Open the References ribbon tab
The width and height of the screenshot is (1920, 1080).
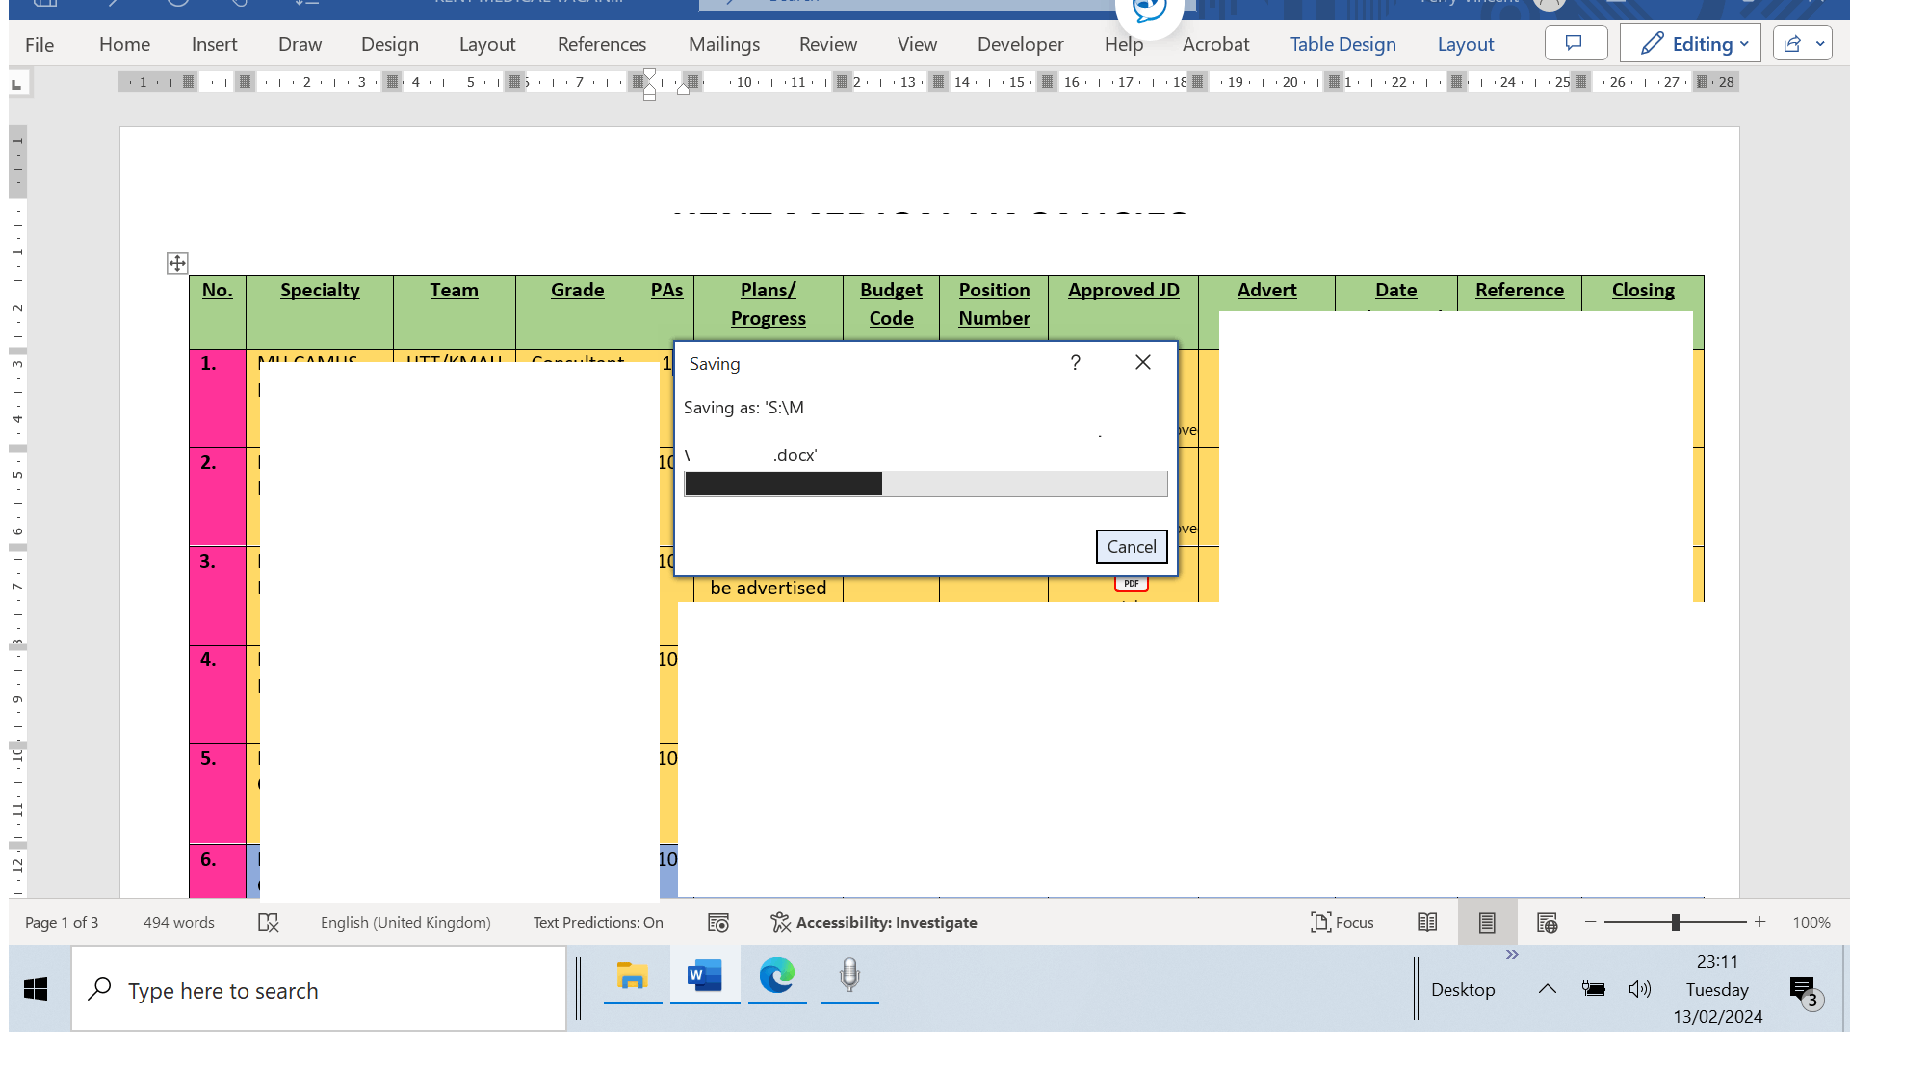point(601,44)
